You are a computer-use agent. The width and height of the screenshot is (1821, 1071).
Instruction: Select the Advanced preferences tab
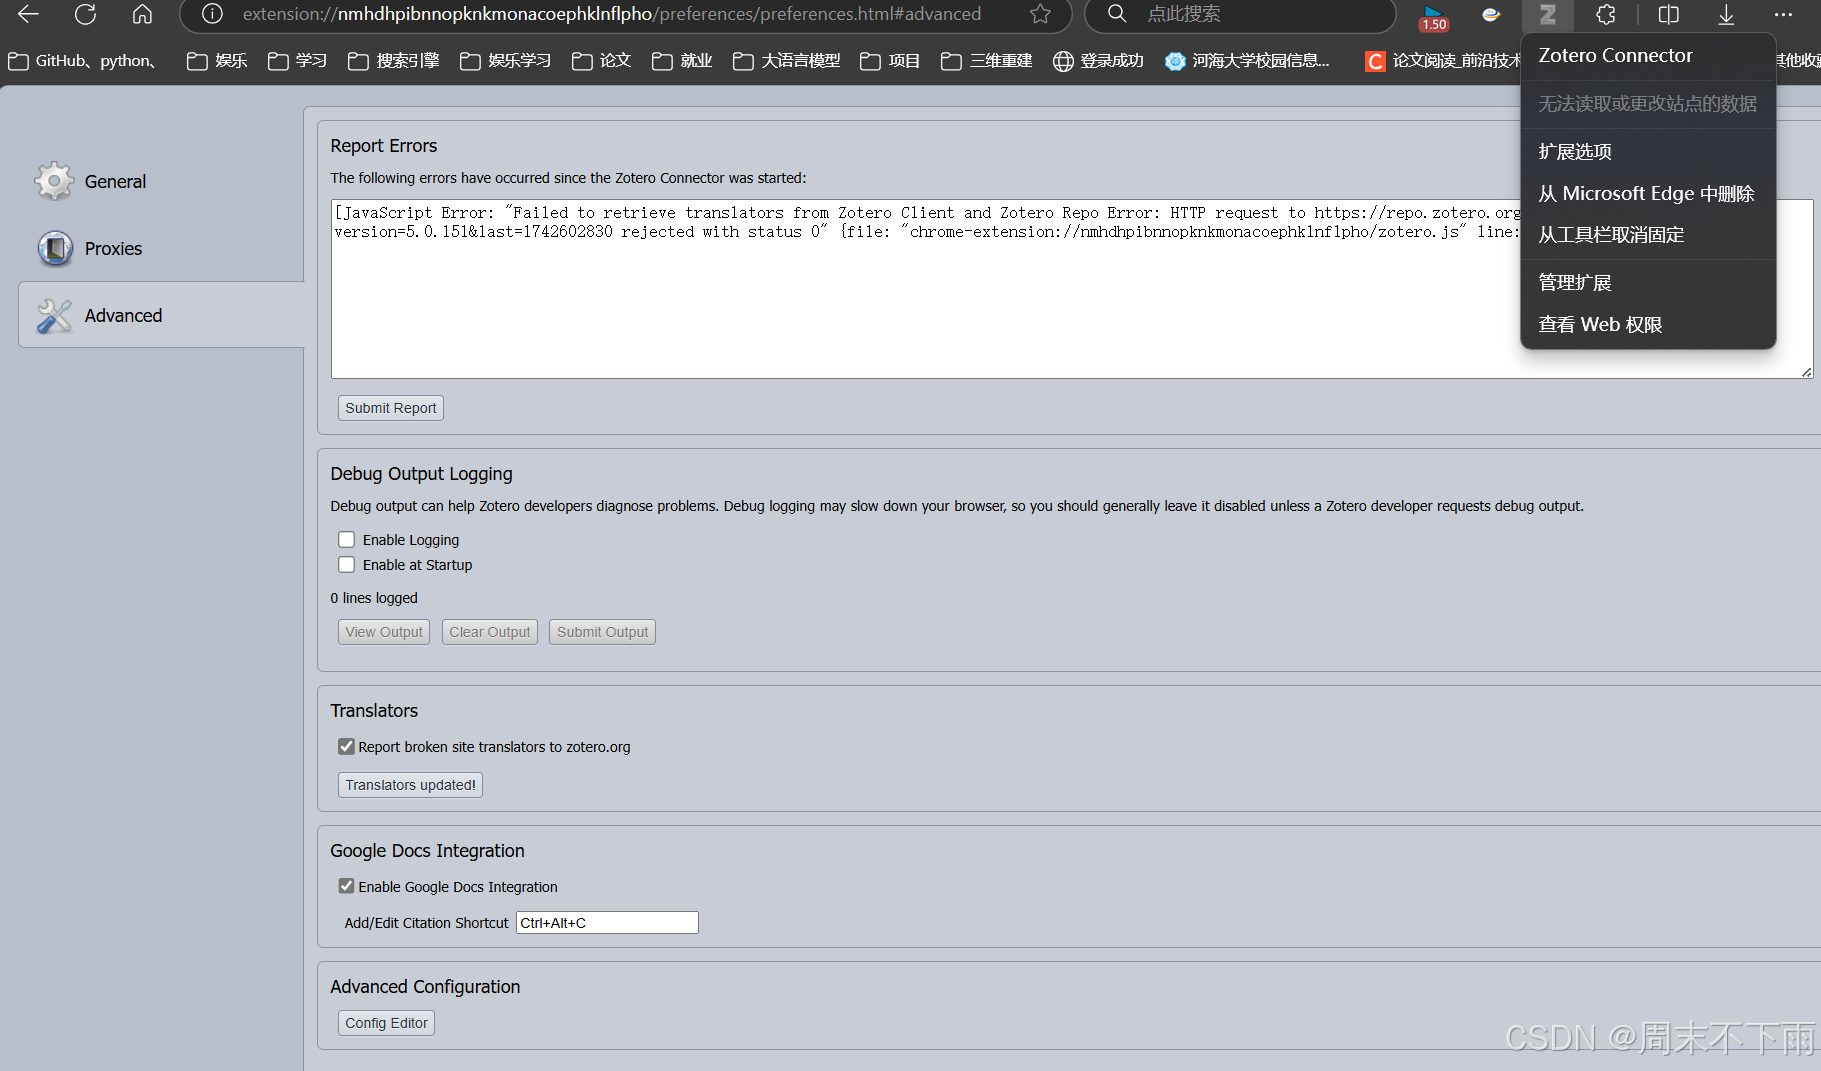(161, 315)
